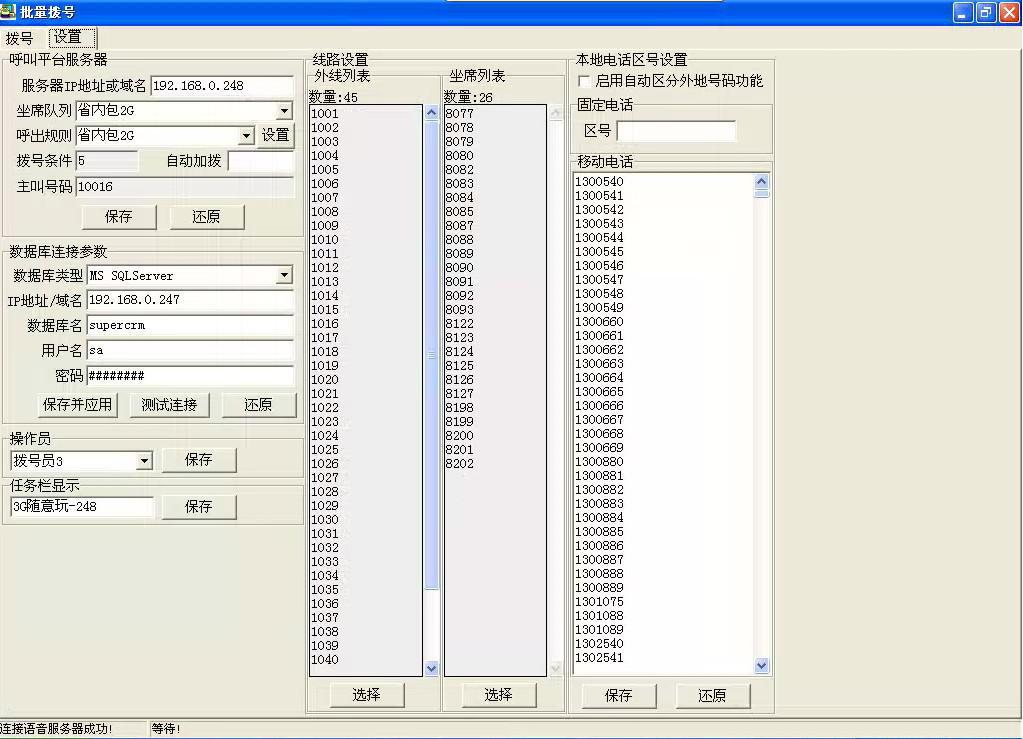Image resolution: width=1023 pixels, height=739 pixels.
Task: Click 还原 under the 主叫号码 field
Action: pos(206,216)
